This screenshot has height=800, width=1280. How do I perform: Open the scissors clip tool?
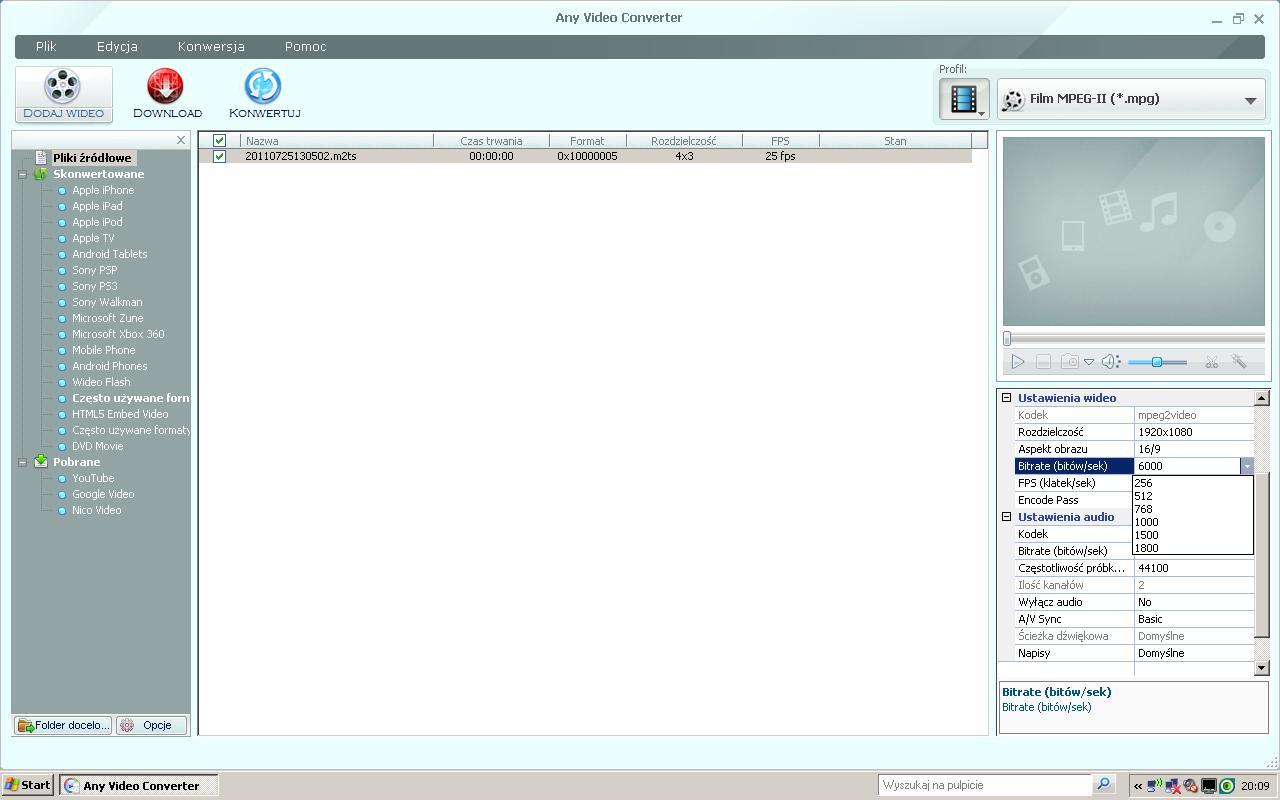pyautogui.click(x=1211, y=362)
